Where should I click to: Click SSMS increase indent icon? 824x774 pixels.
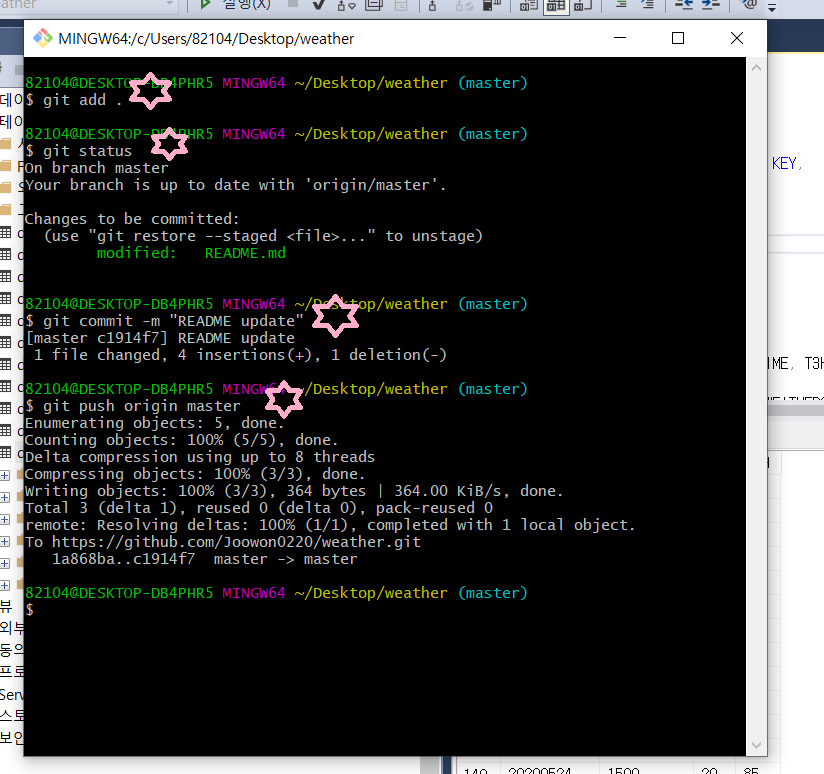point(710,4)
